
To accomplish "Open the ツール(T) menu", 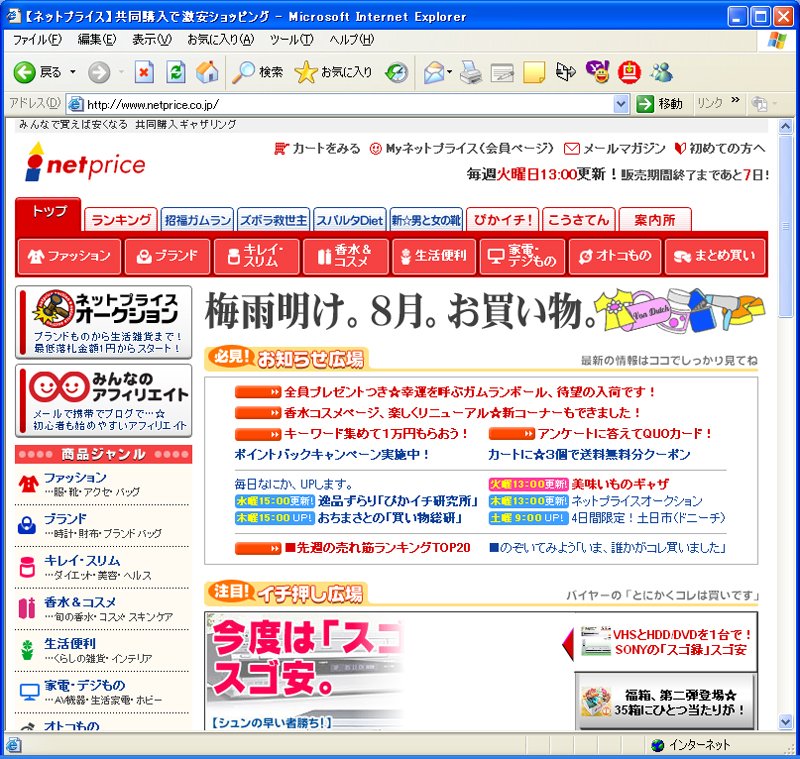I will pos(291,40).
